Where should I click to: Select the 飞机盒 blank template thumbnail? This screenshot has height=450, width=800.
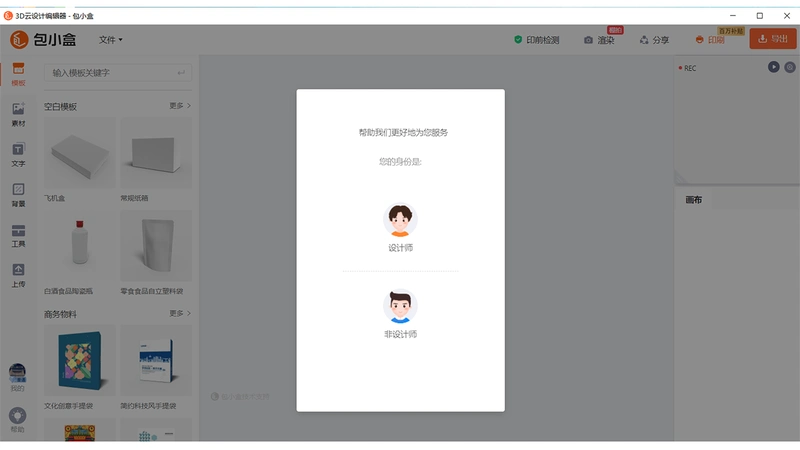[x=80, y=153]
